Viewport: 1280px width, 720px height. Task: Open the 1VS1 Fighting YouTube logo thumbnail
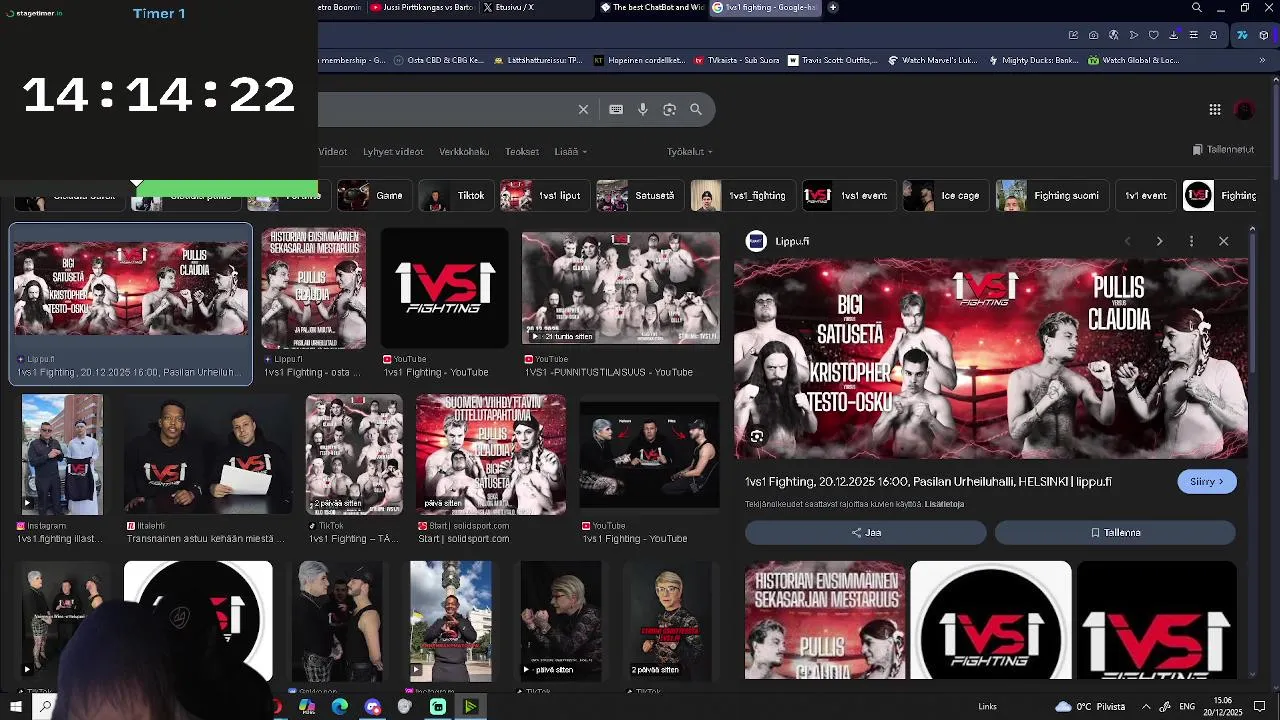pyautogui.click(x=444, y=288)
